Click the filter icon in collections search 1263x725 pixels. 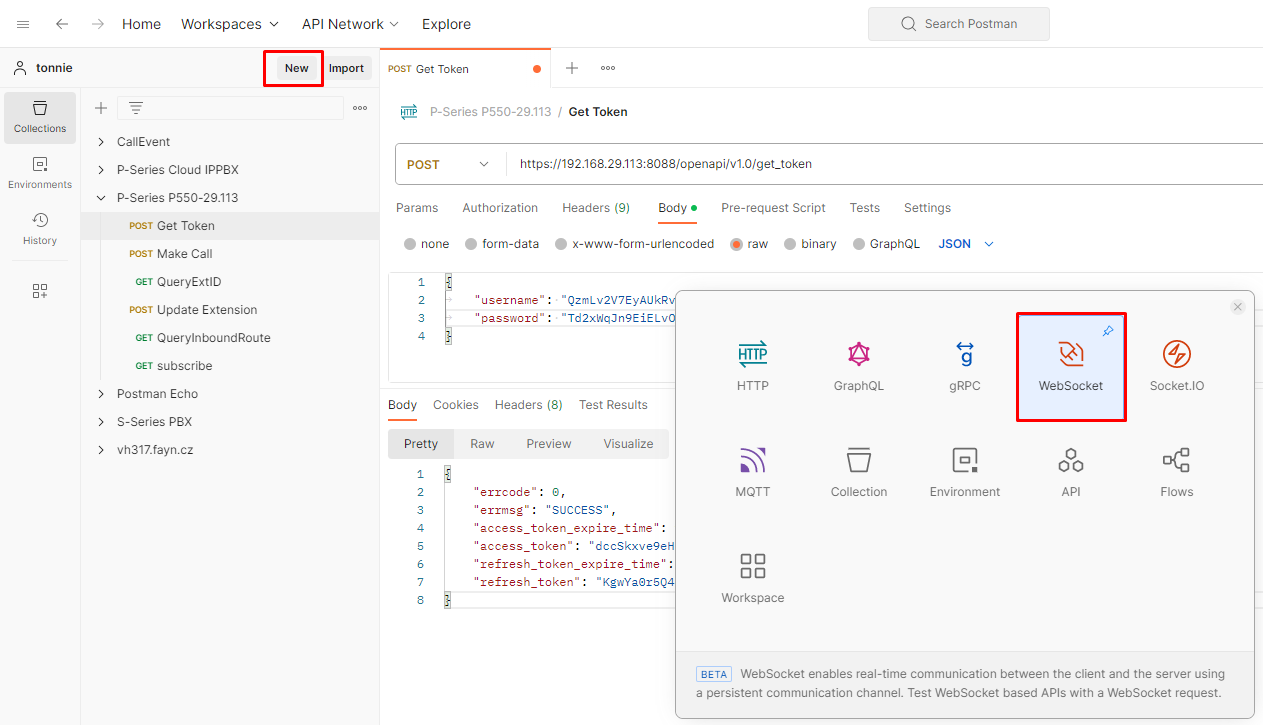click(136, 108)
